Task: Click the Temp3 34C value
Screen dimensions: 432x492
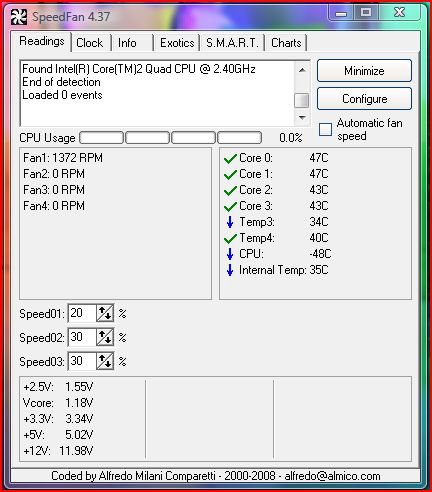Action: [319, 222]
